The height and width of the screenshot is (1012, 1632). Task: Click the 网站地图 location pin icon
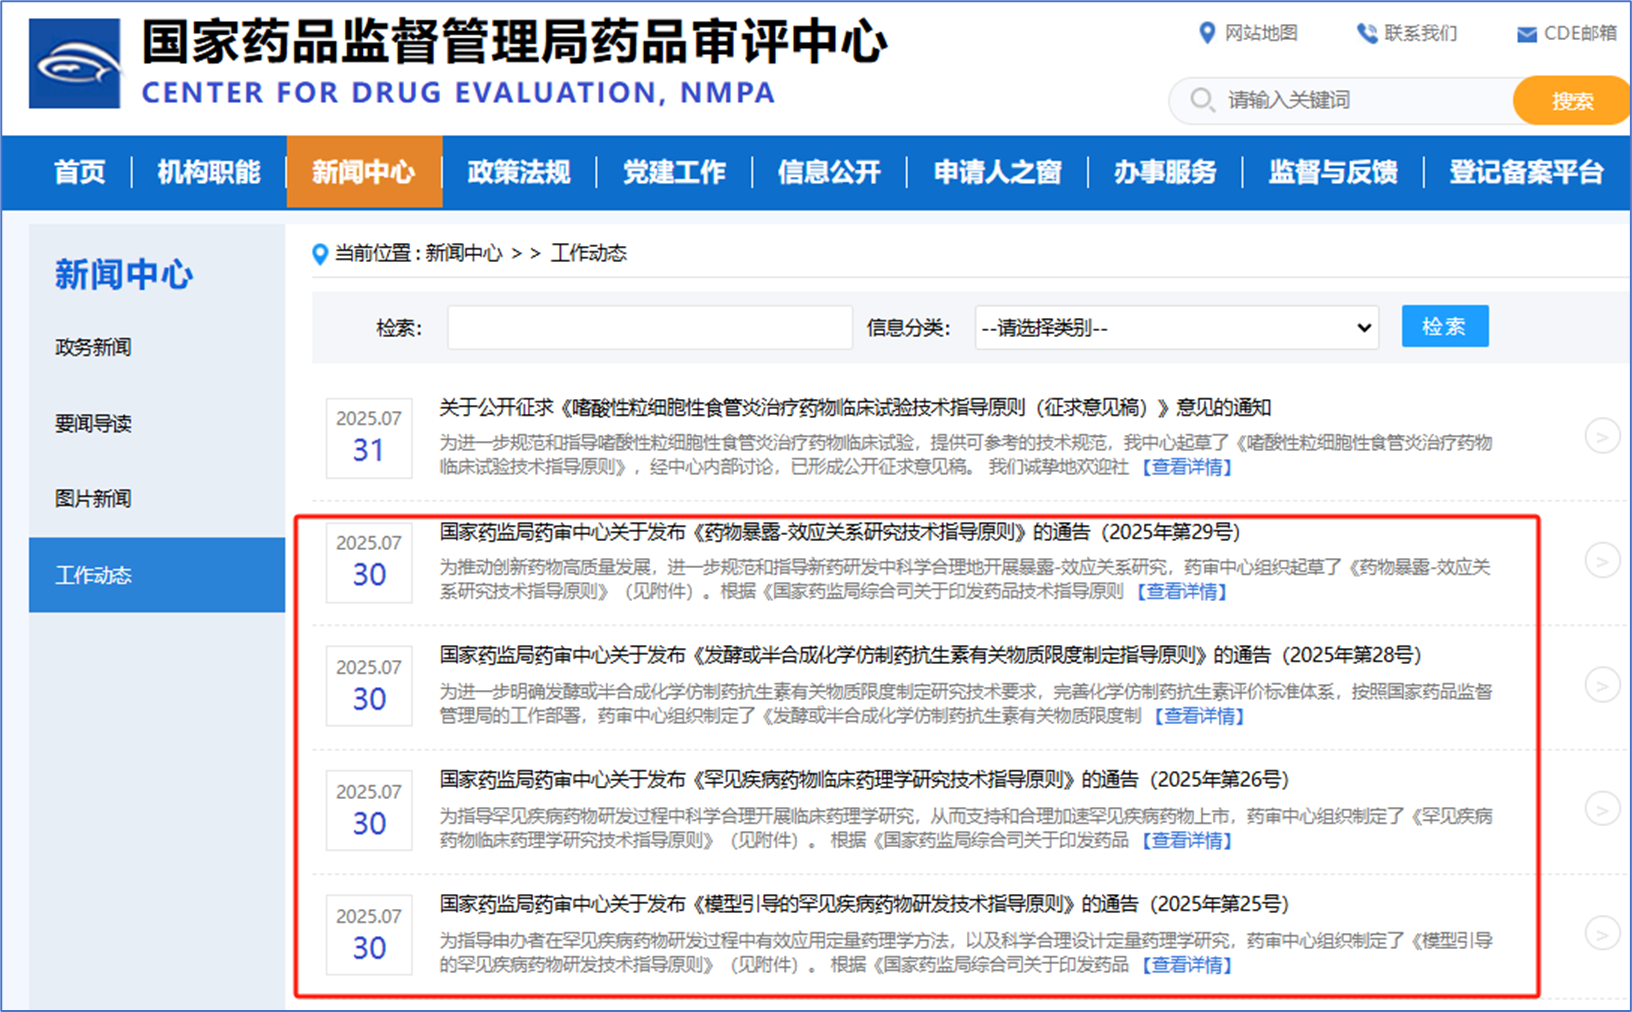(1207, 33)
